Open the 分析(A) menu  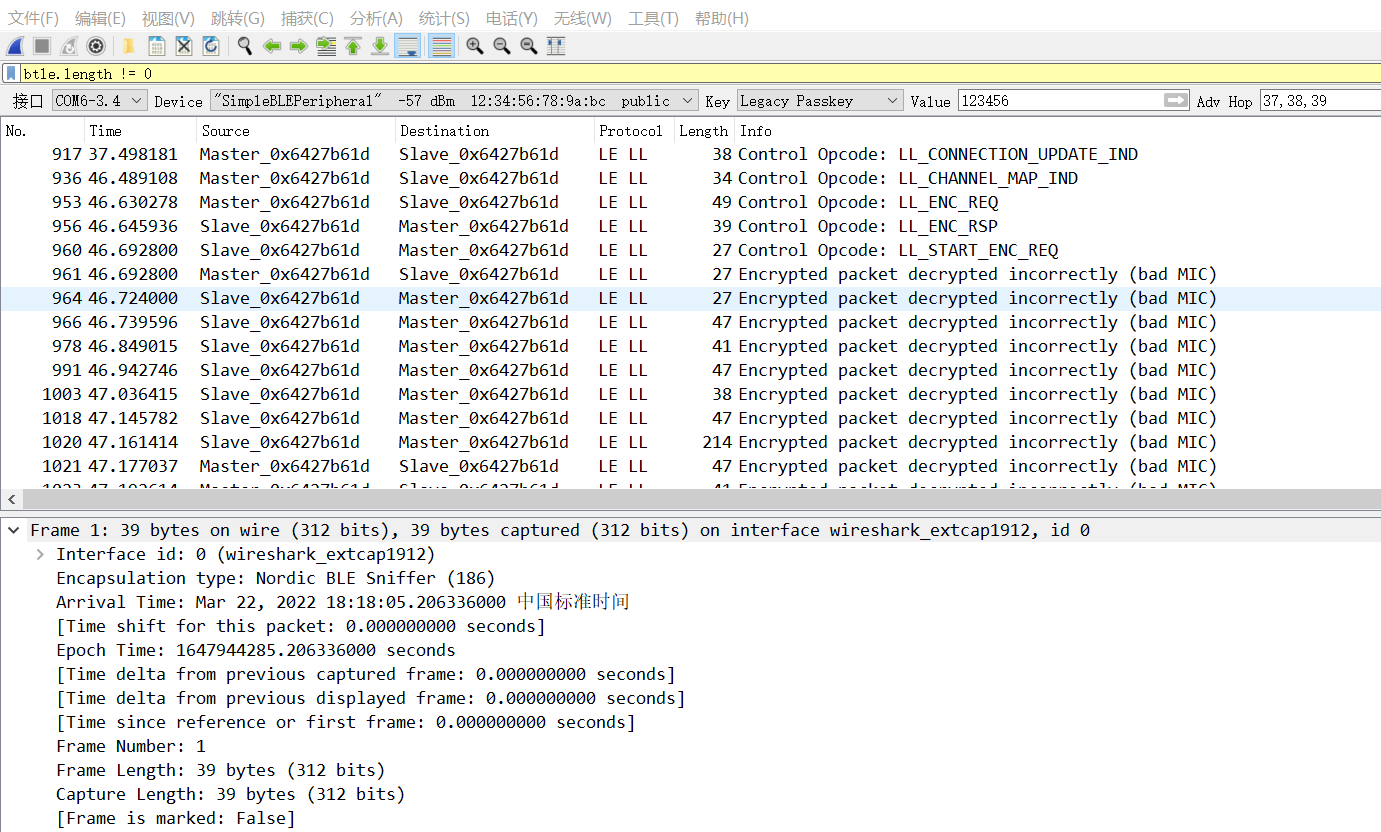coord(376,18)
